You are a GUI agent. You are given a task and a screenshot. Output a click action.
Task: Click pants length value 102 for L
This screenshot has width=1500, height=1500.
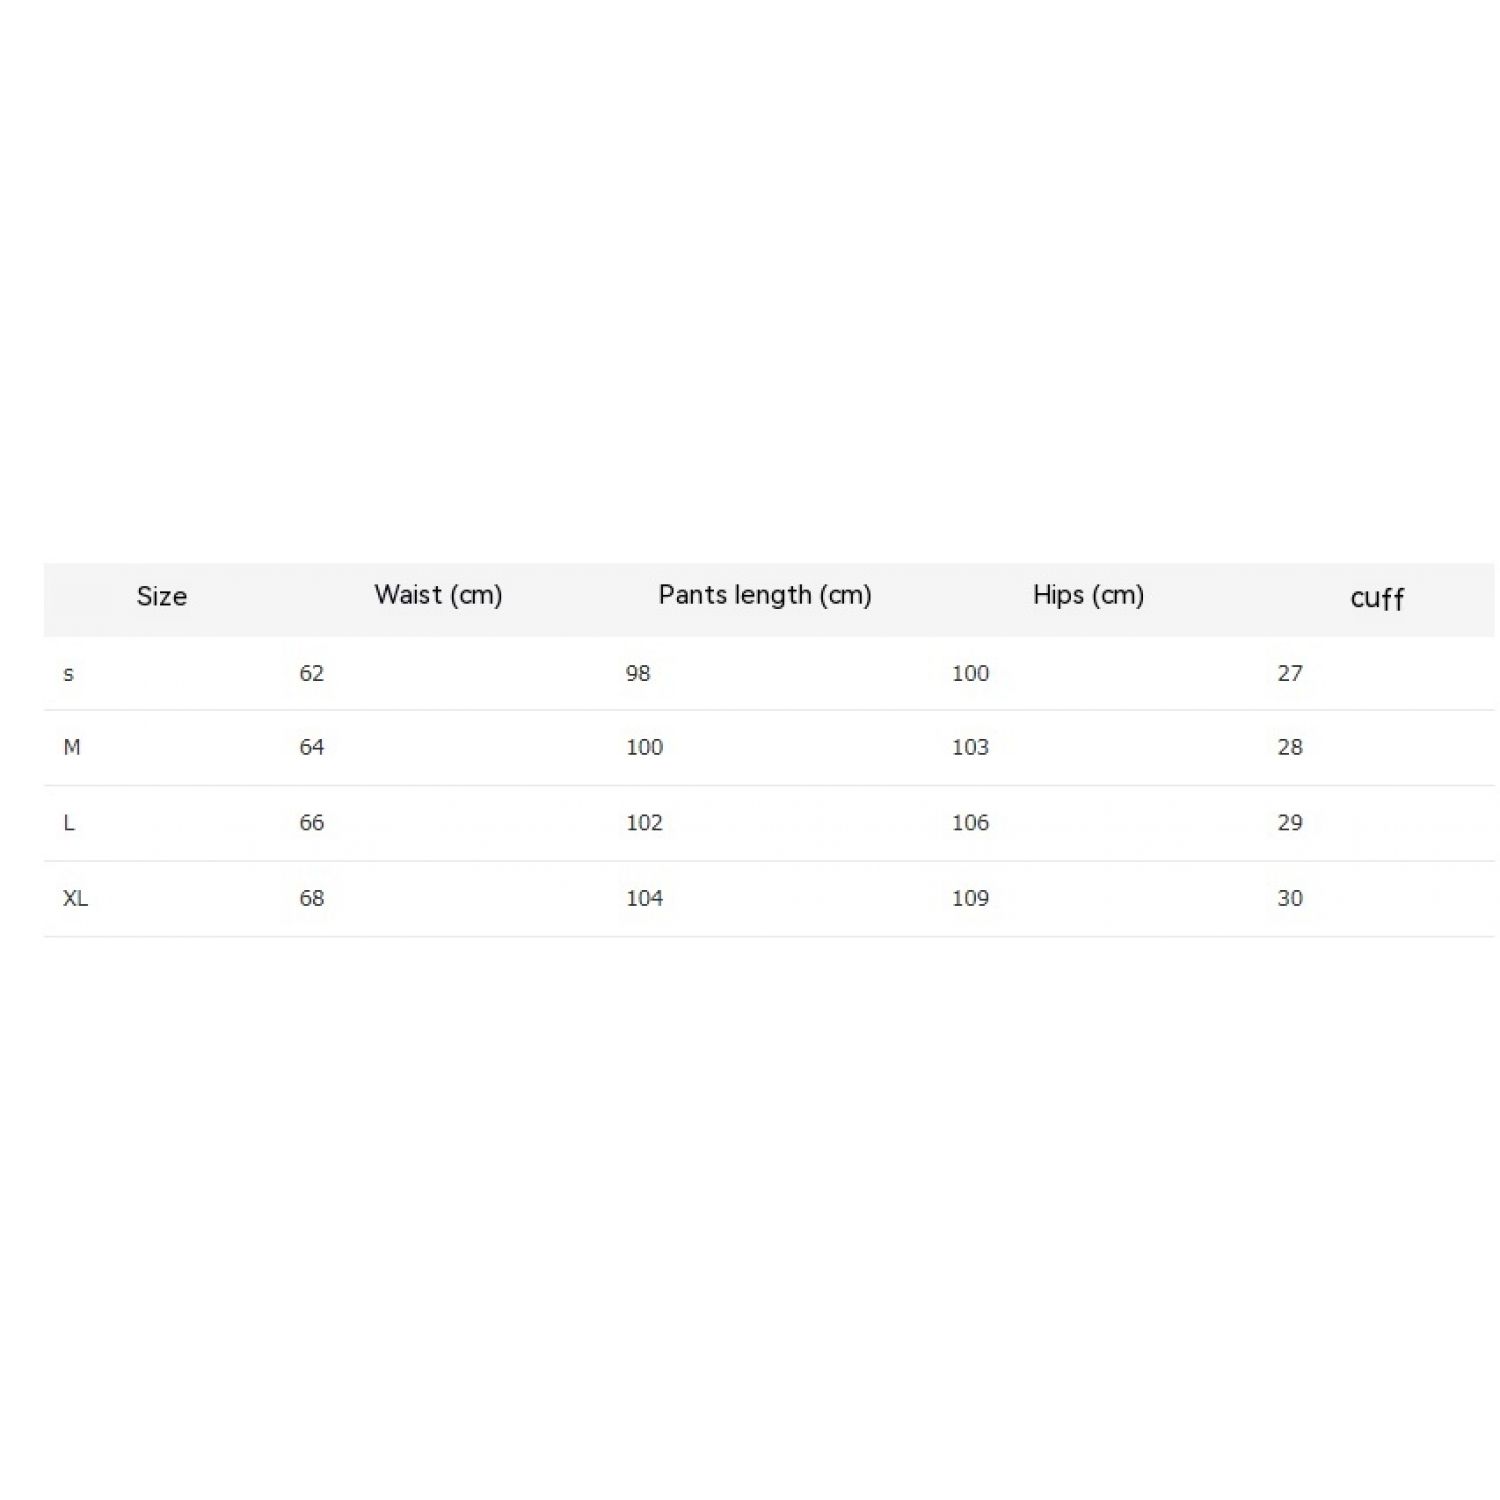pyautogui.click(x=644, y=823)
